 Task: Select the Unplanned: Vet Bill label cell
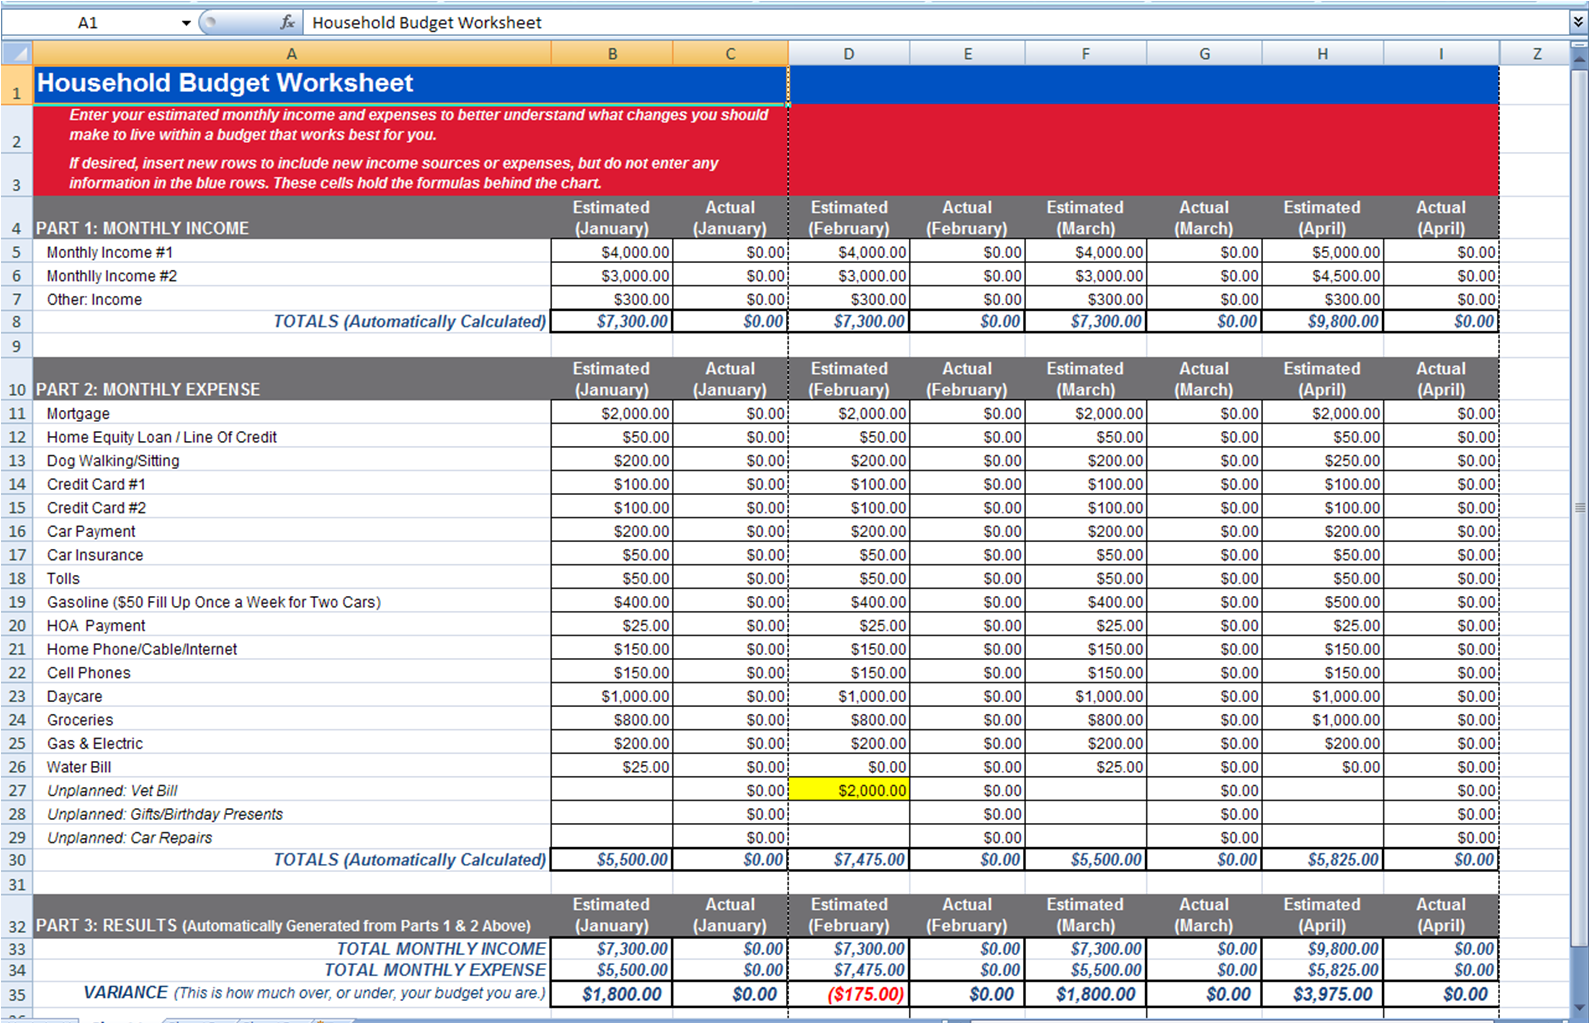coord(291,790)
